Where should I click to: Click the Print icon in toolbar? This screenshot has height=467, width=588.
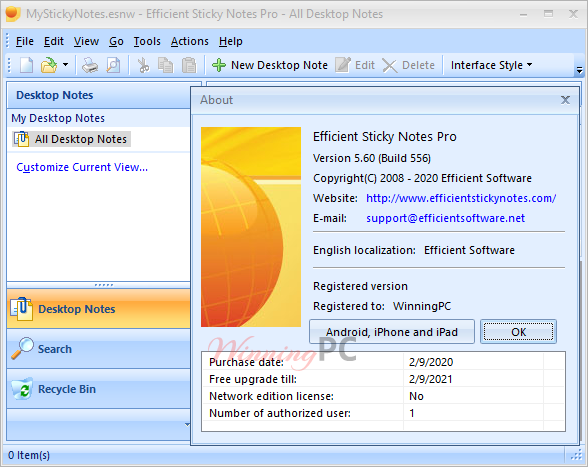pos(90,65)
